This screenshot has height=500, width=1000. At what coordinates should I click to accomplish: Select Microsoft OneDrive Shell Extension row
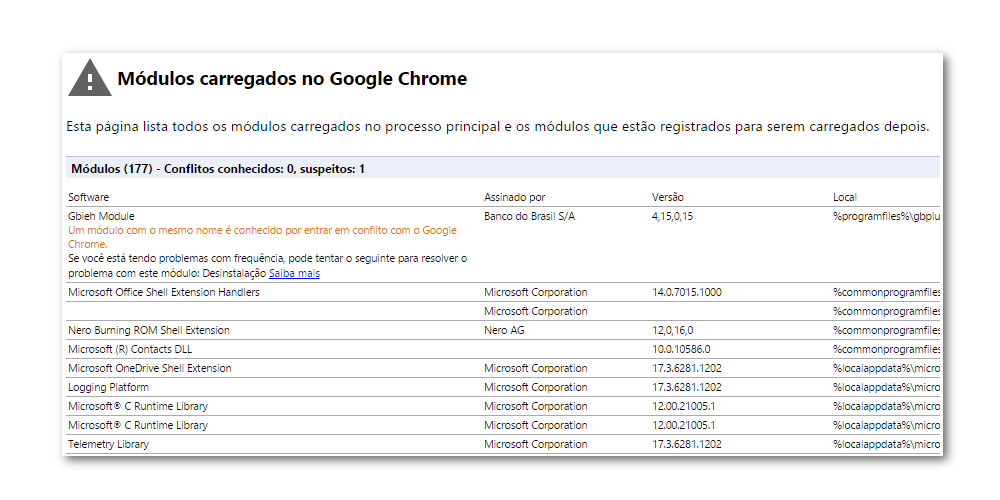[x=149, y=368]
